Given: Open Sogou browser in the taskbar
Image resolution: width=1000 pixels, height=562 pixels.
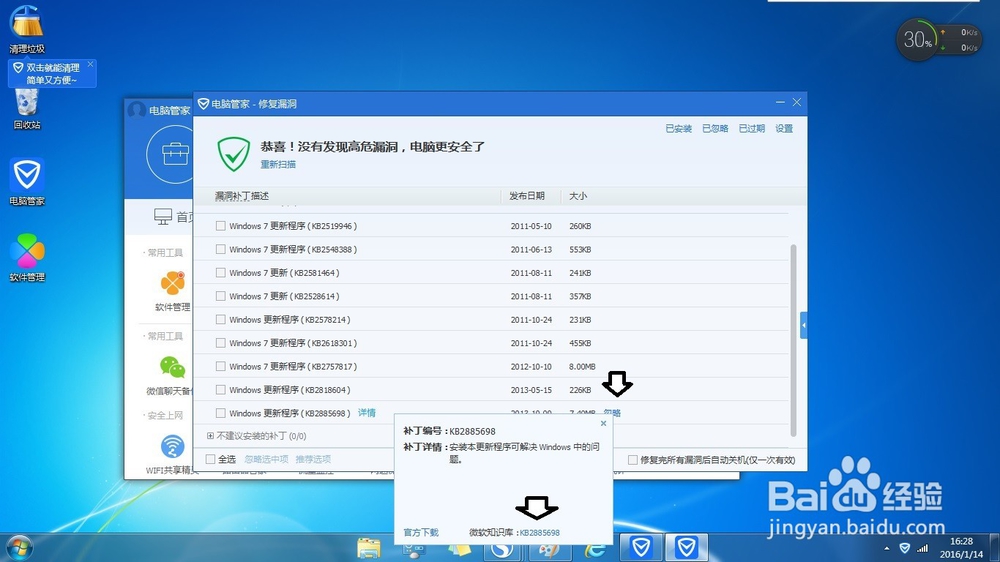Looking at the screenshot, I should [502, 549].
